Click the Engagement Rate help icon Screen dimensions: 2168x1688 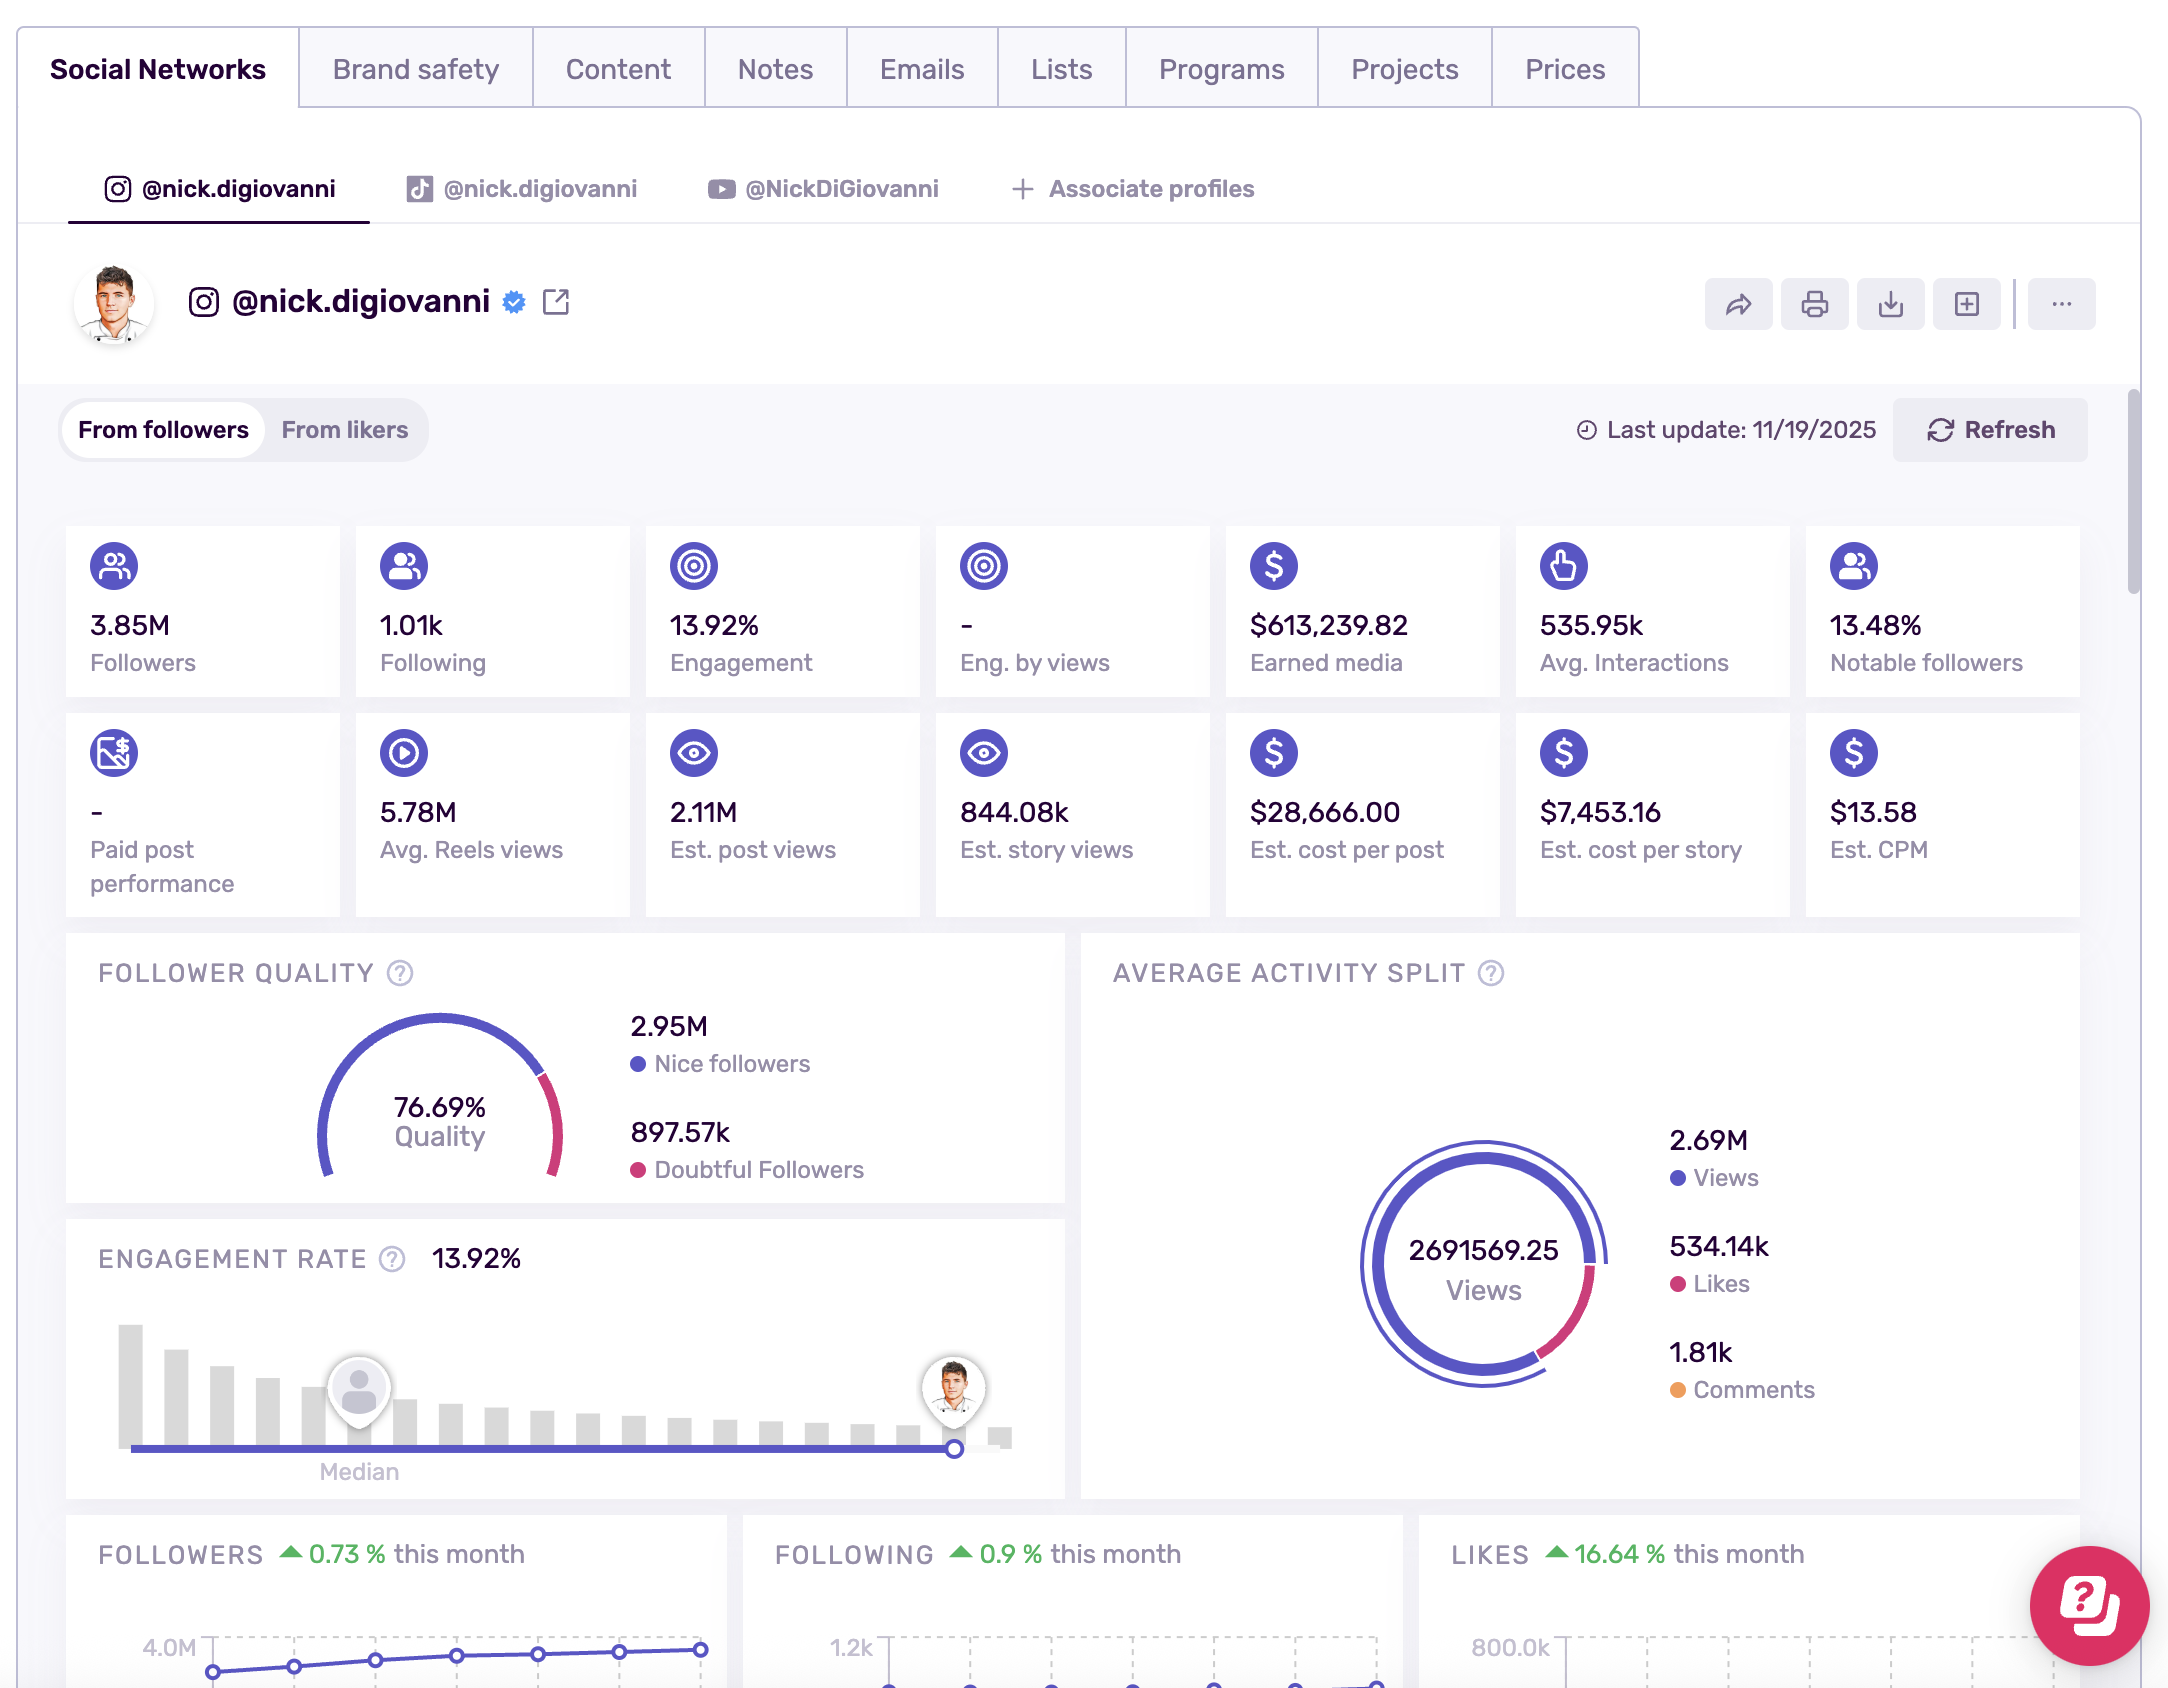click(392, 1259)
